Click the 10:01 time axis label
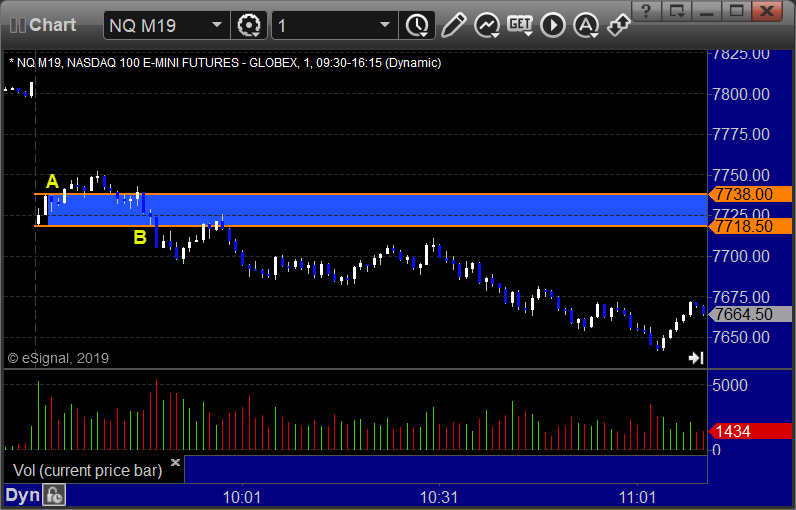This screenshot has width=796, height=510. [242, 497]
